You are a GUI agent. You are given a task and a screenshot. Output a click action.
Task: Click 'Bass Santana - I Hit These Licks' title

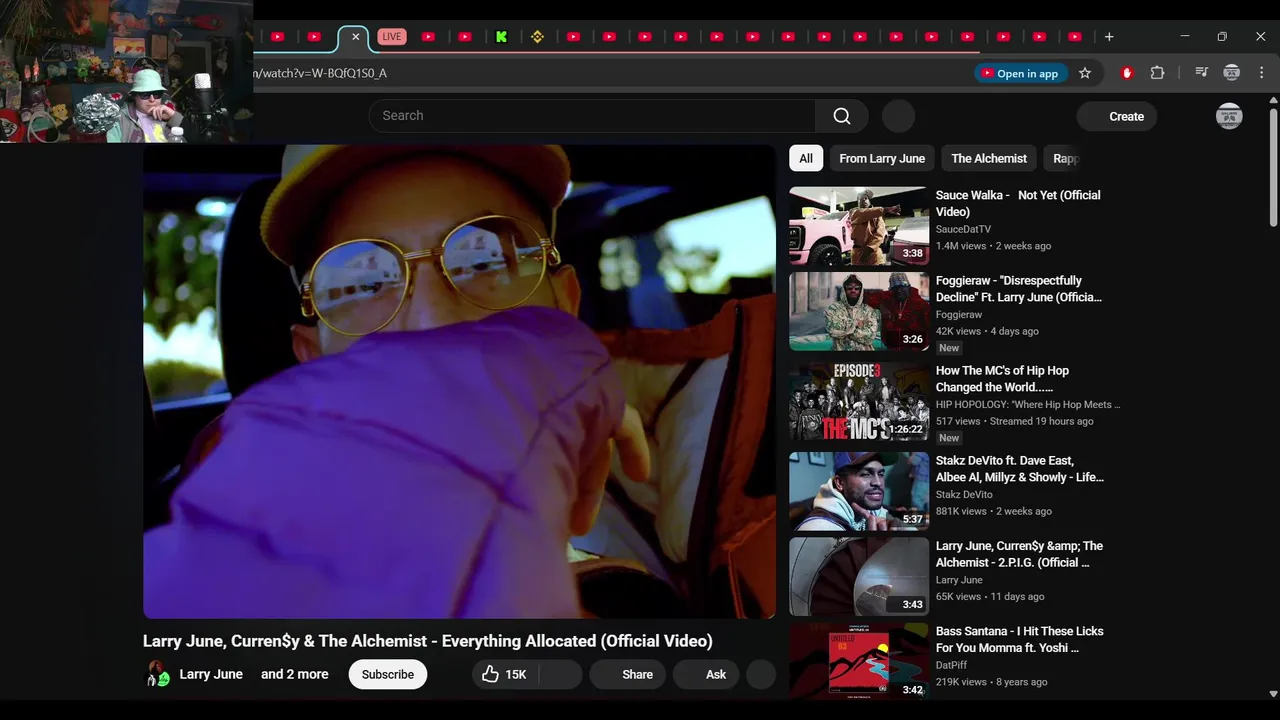click(x=1019, y=639)
